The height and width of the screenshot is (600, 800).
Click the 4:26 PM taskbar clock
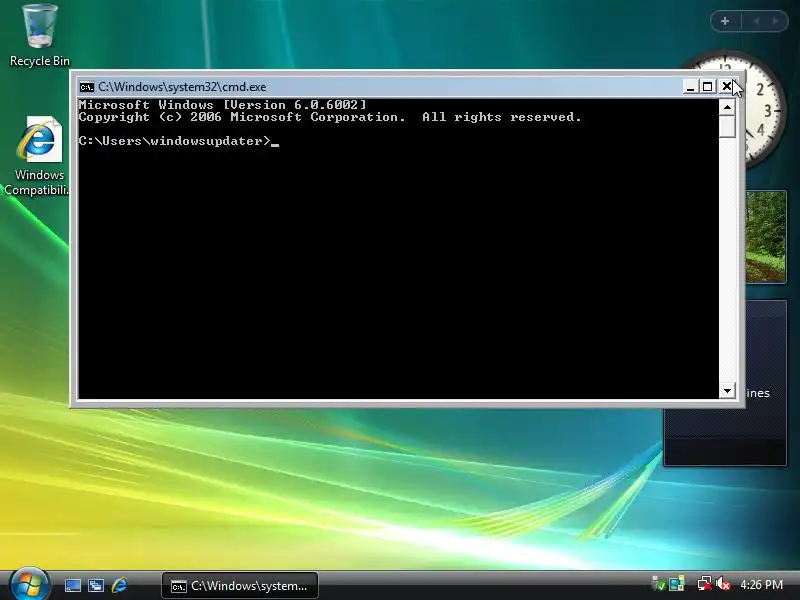coord(761,585)
